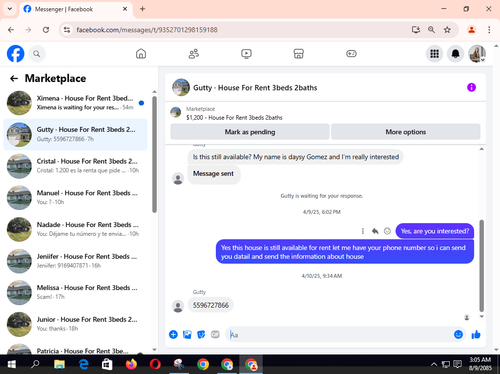
Task: Open browser zoom magnifier icon
Action: (431, 30)
